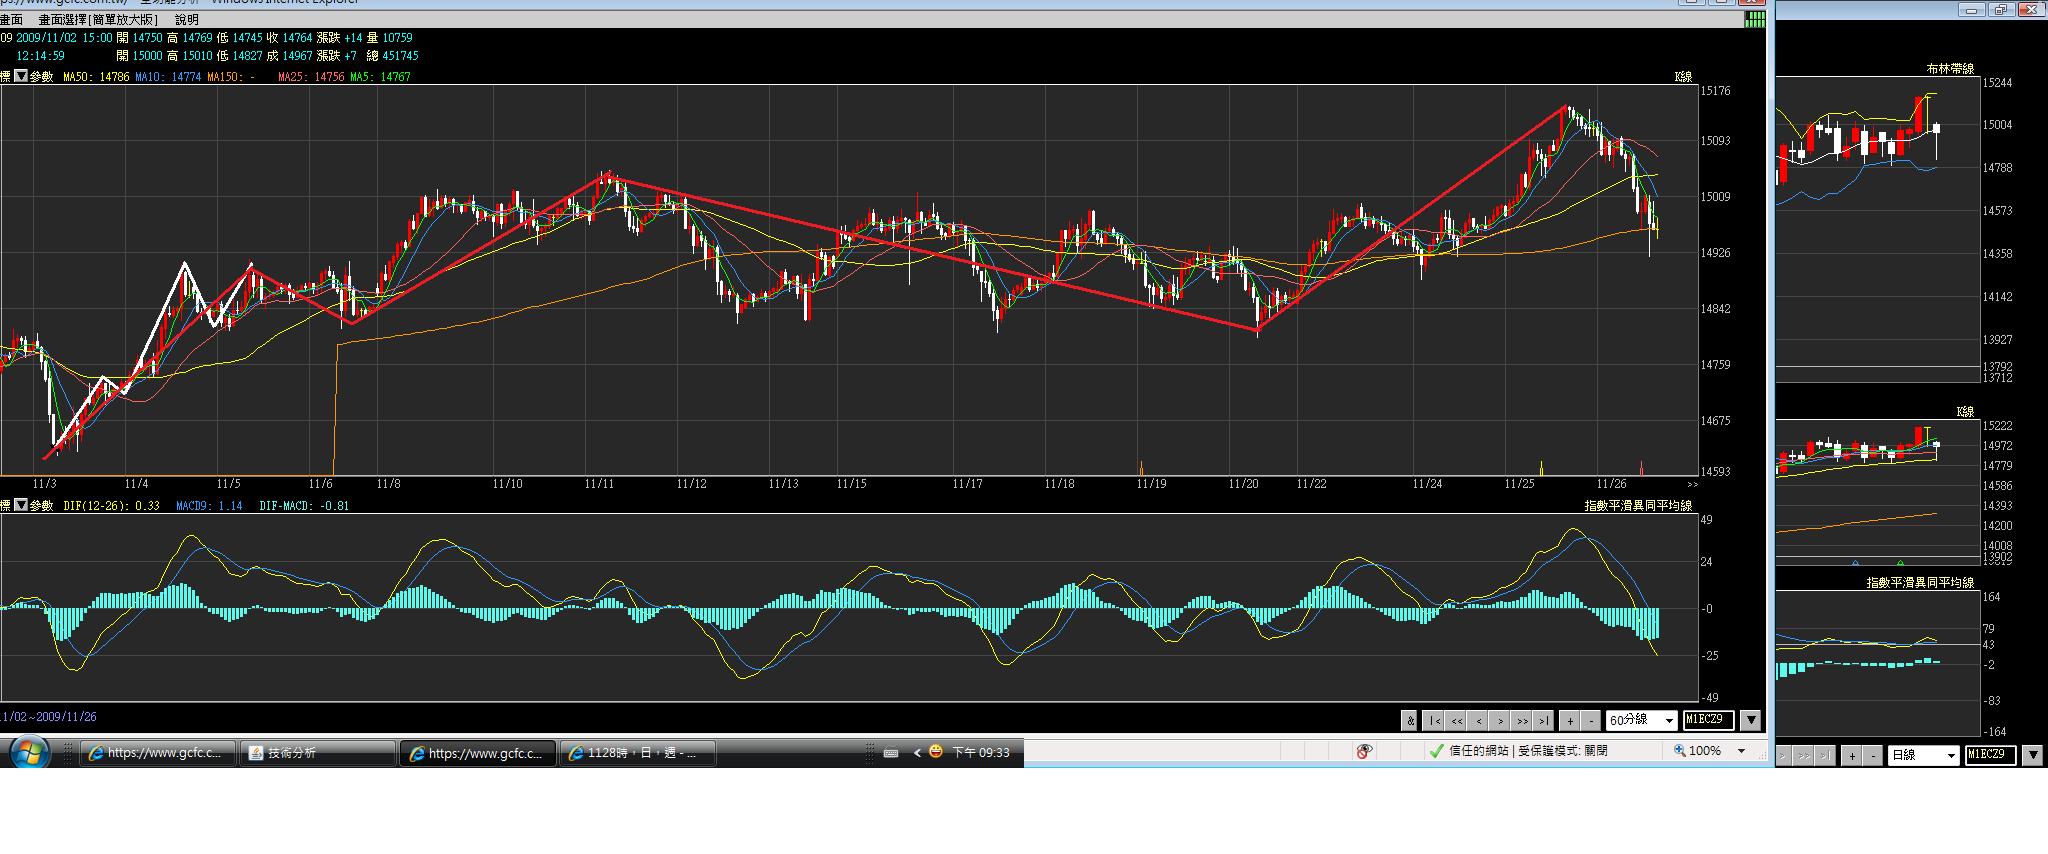Switch to first https://www.gcfc.c... taskbar item
The height and width of the screenshot is (854, 2048).
[x=158, y=753]
